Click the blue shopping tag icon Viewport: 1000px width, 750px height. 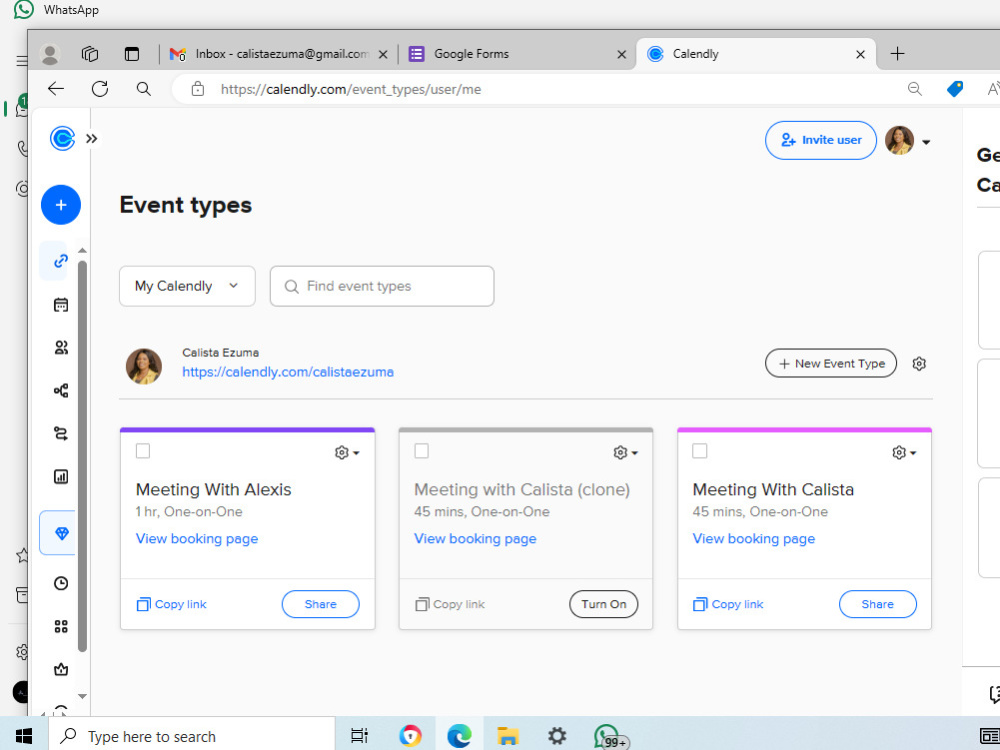(x=955, y=89)
